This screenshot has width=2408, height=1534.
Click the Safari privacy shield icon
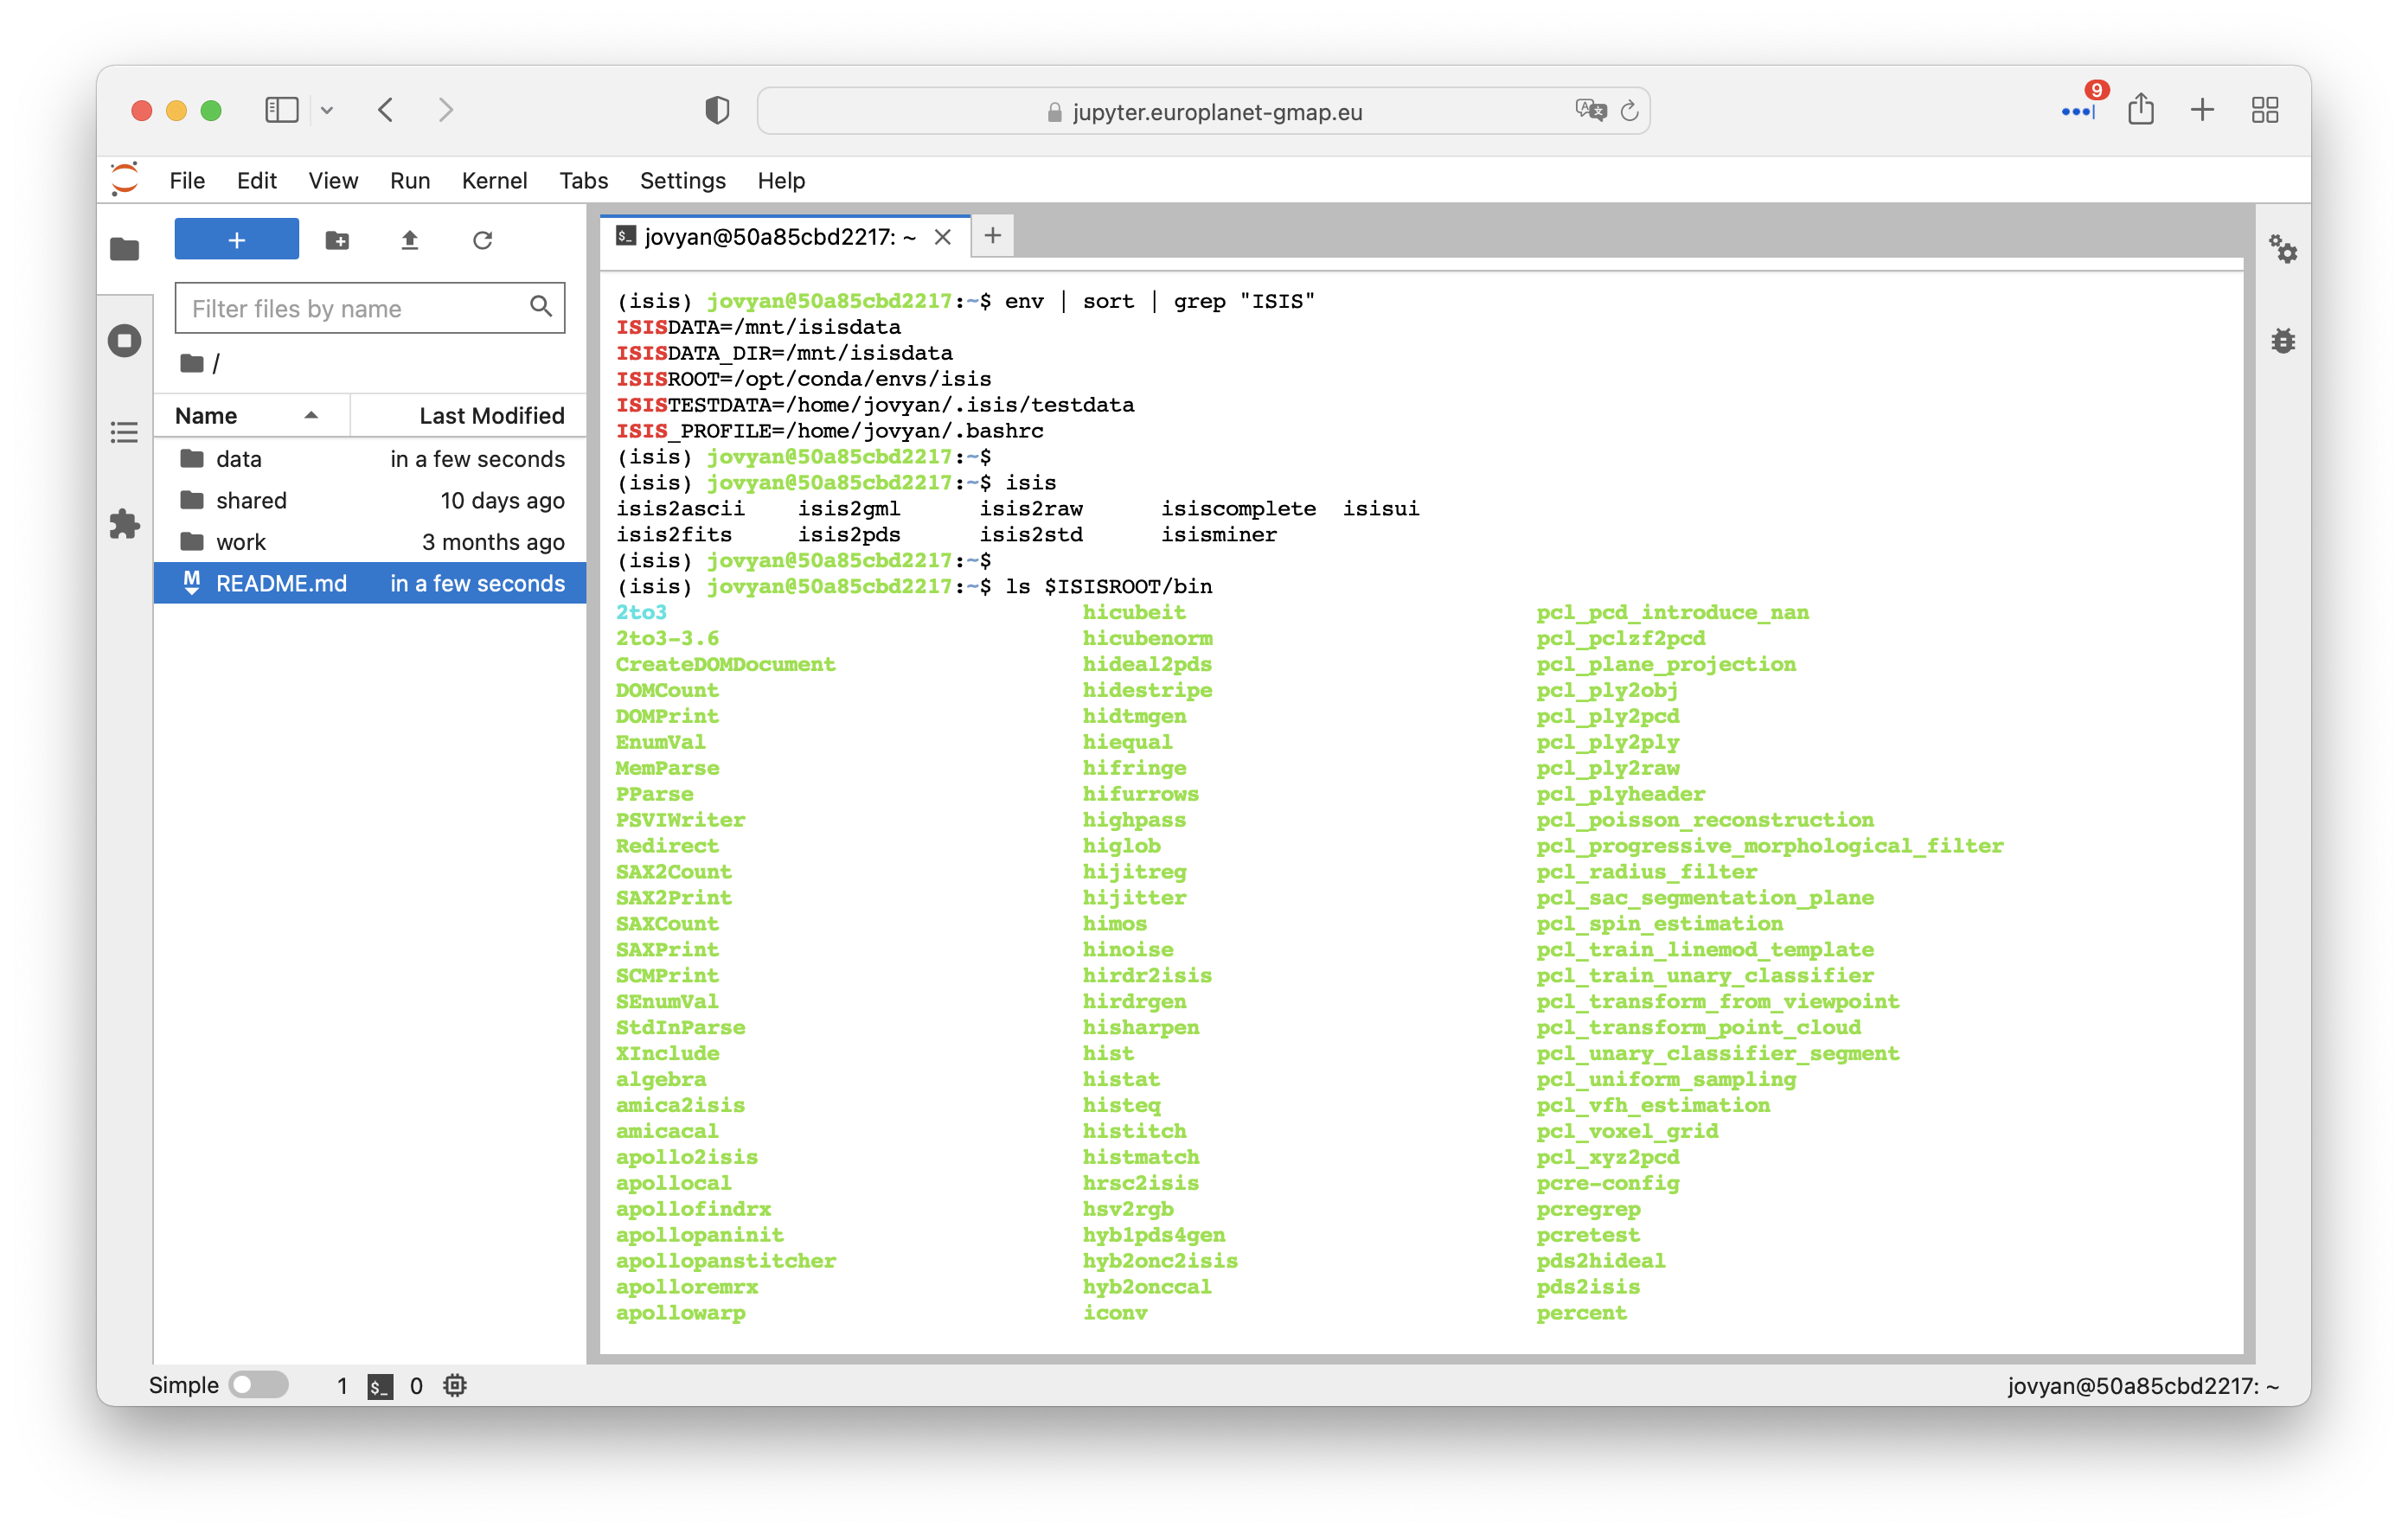click(x=717, y=110)
